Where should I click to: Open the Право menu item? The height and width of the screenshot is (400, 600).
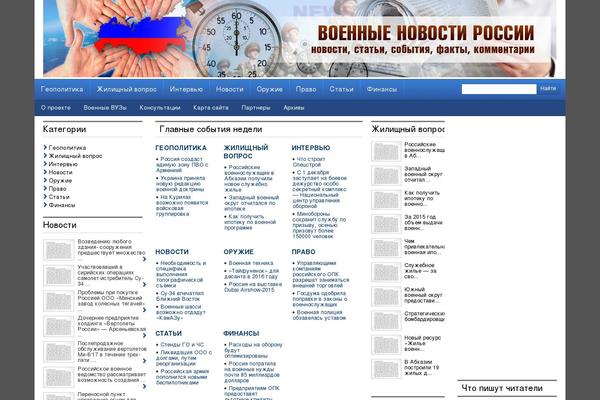point(306,89)
